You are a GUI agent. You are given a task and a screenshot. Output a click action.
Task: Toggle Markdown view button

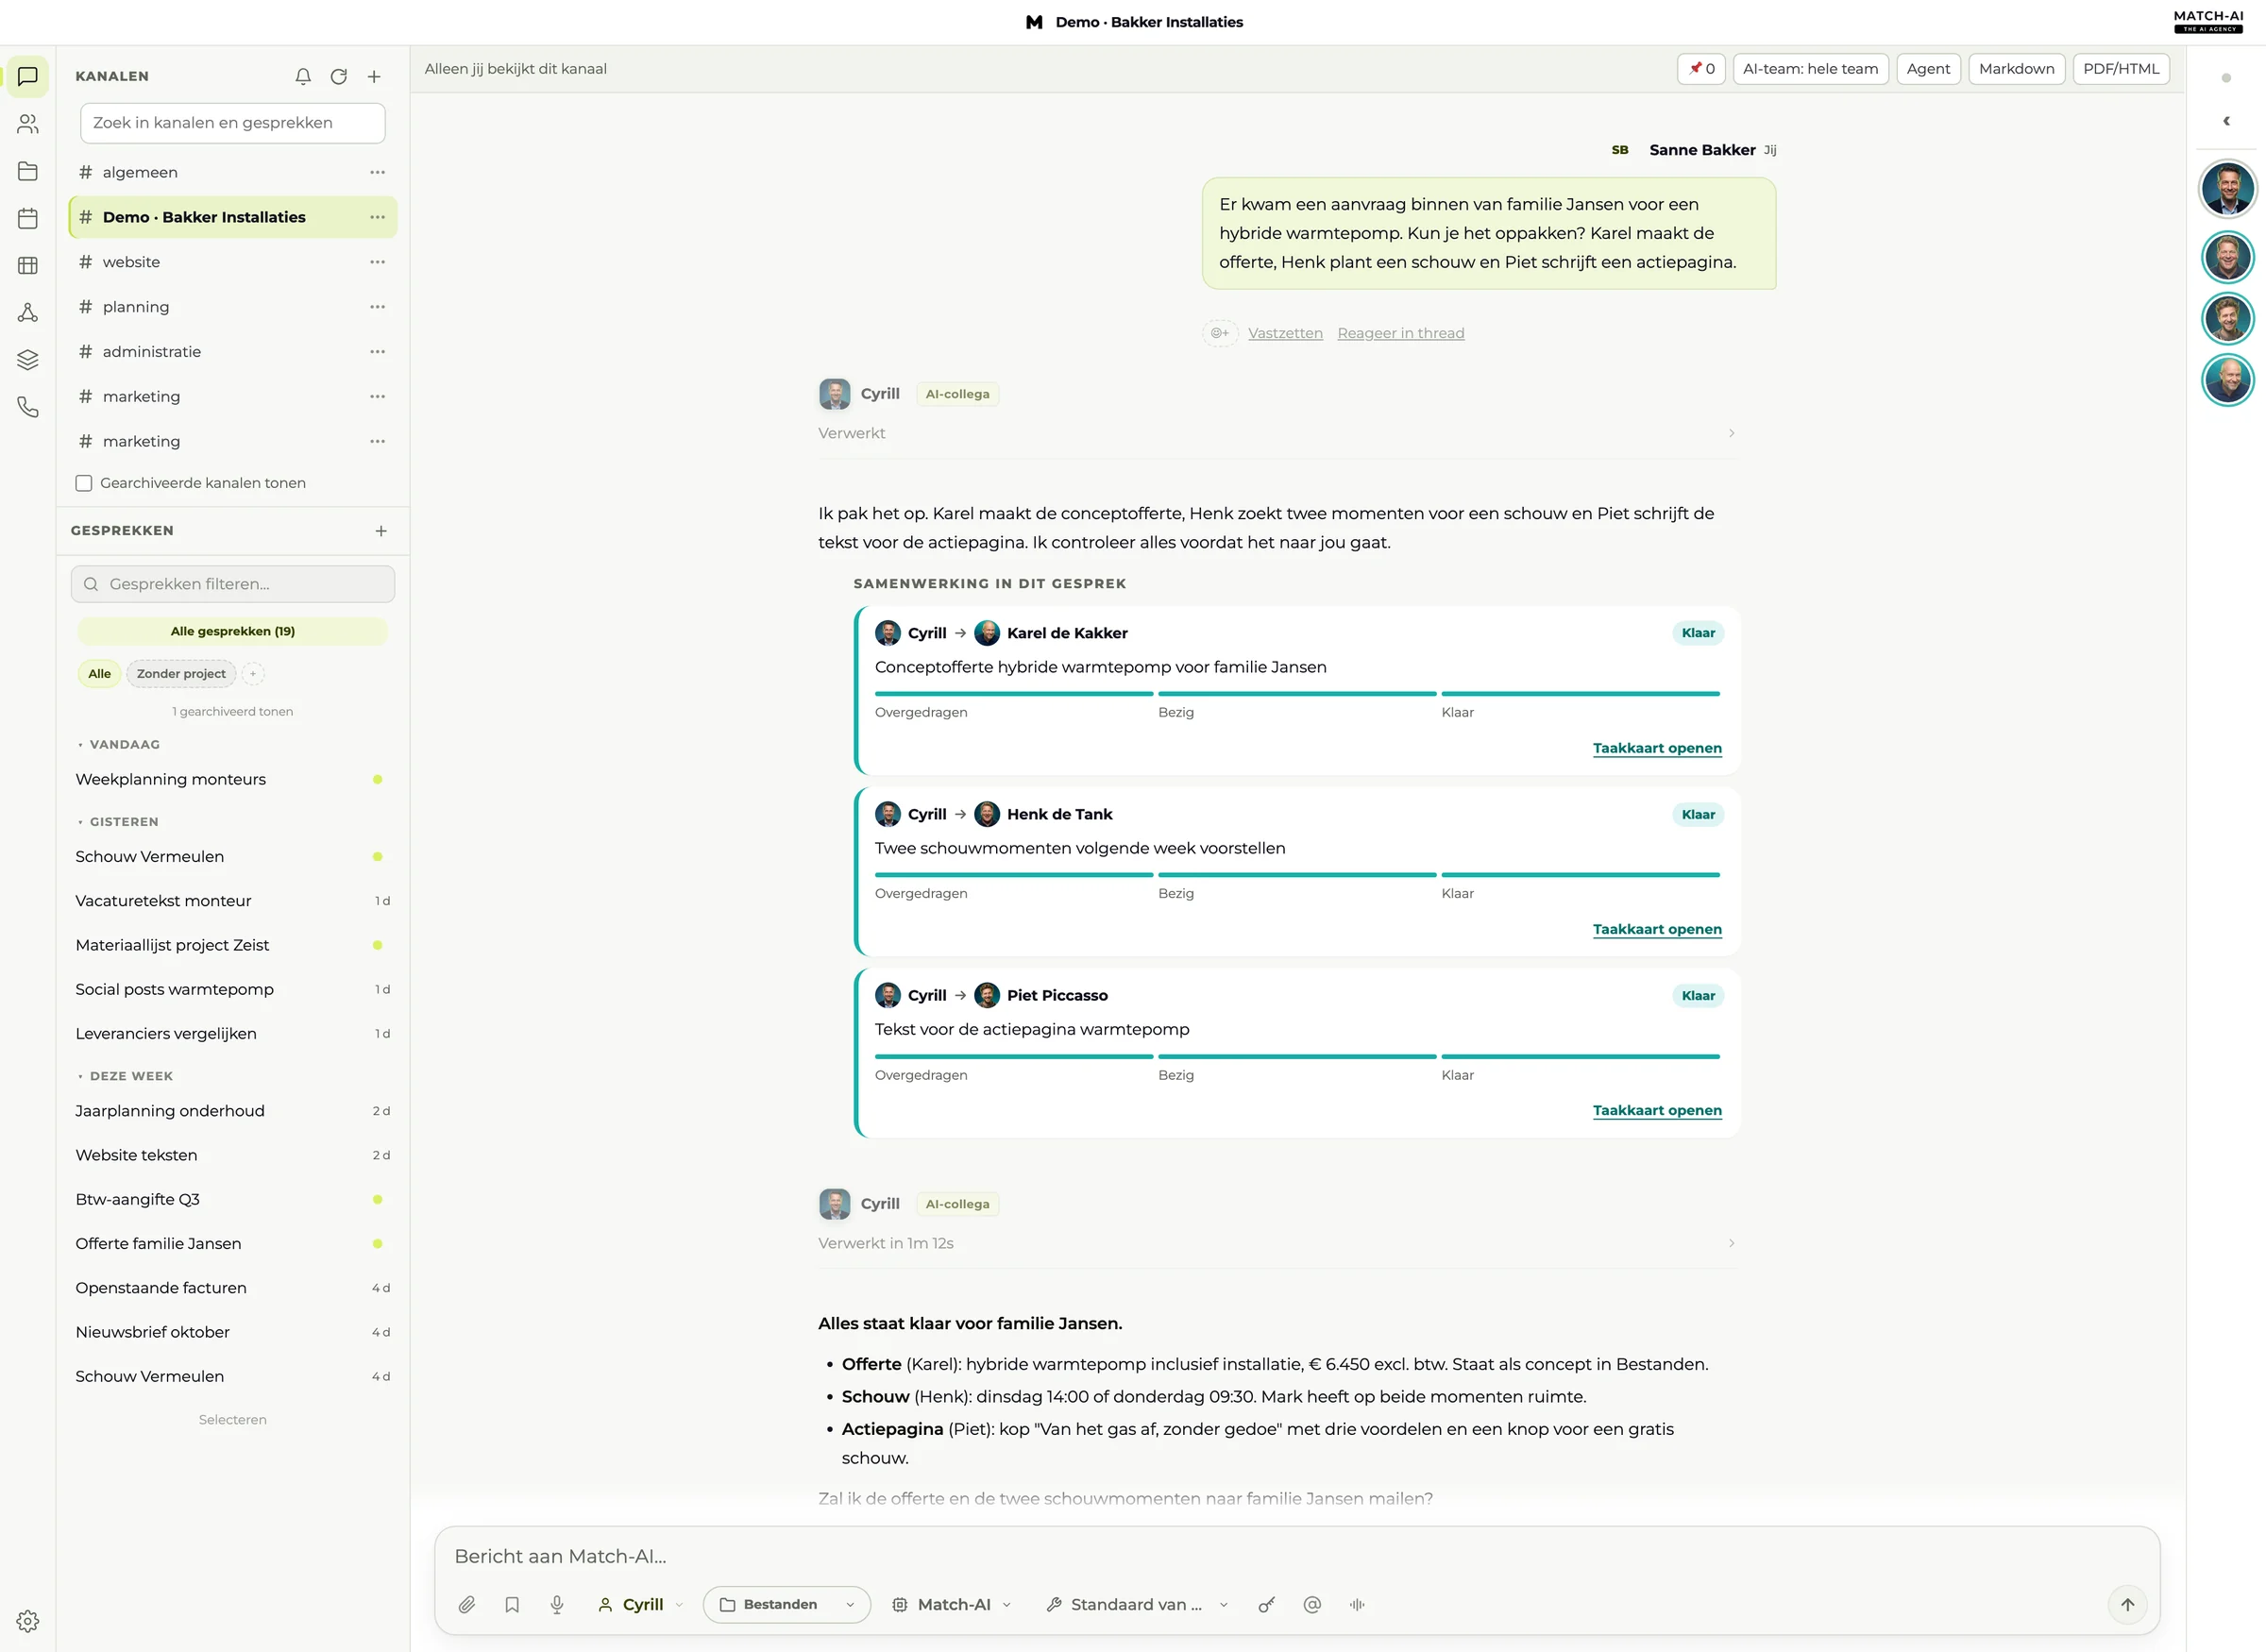[2016, 69]
